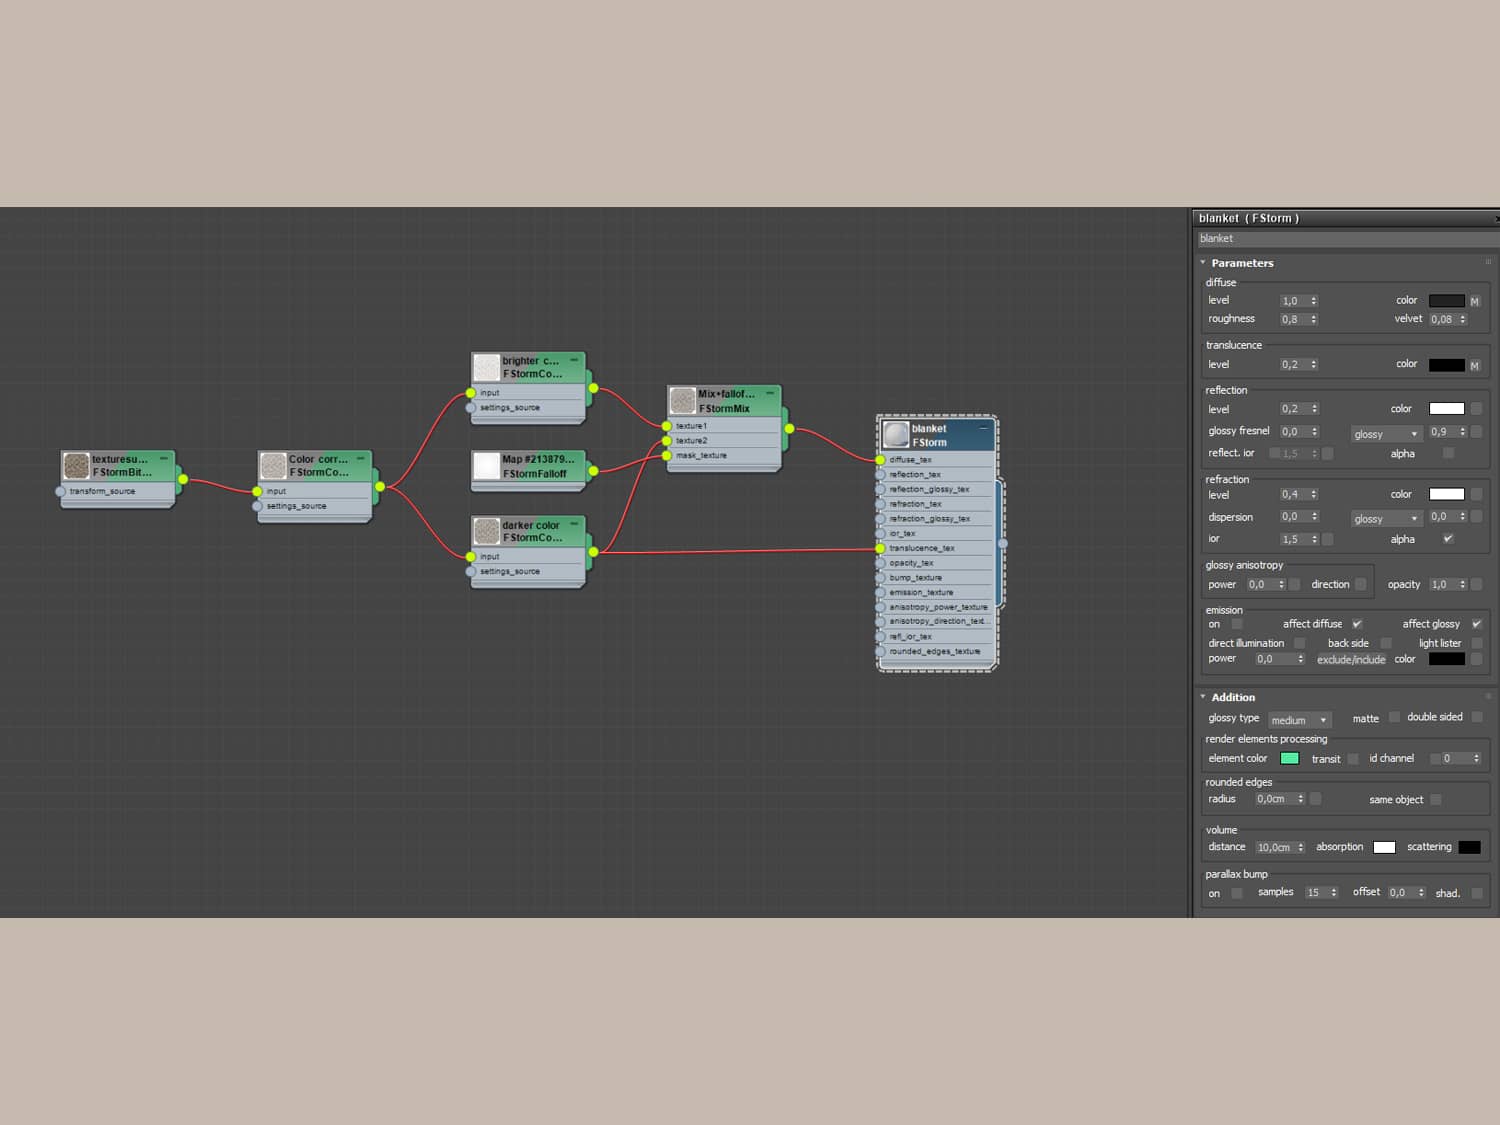Collapse the Addition rollout
This screenshot has width=1500, height=1125.
click(x=1203, y=697)
